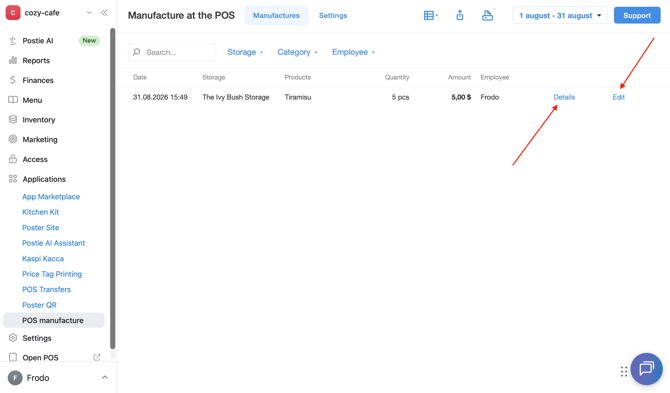Click the sidebar vertical scrollbar

tap(112, 188)
